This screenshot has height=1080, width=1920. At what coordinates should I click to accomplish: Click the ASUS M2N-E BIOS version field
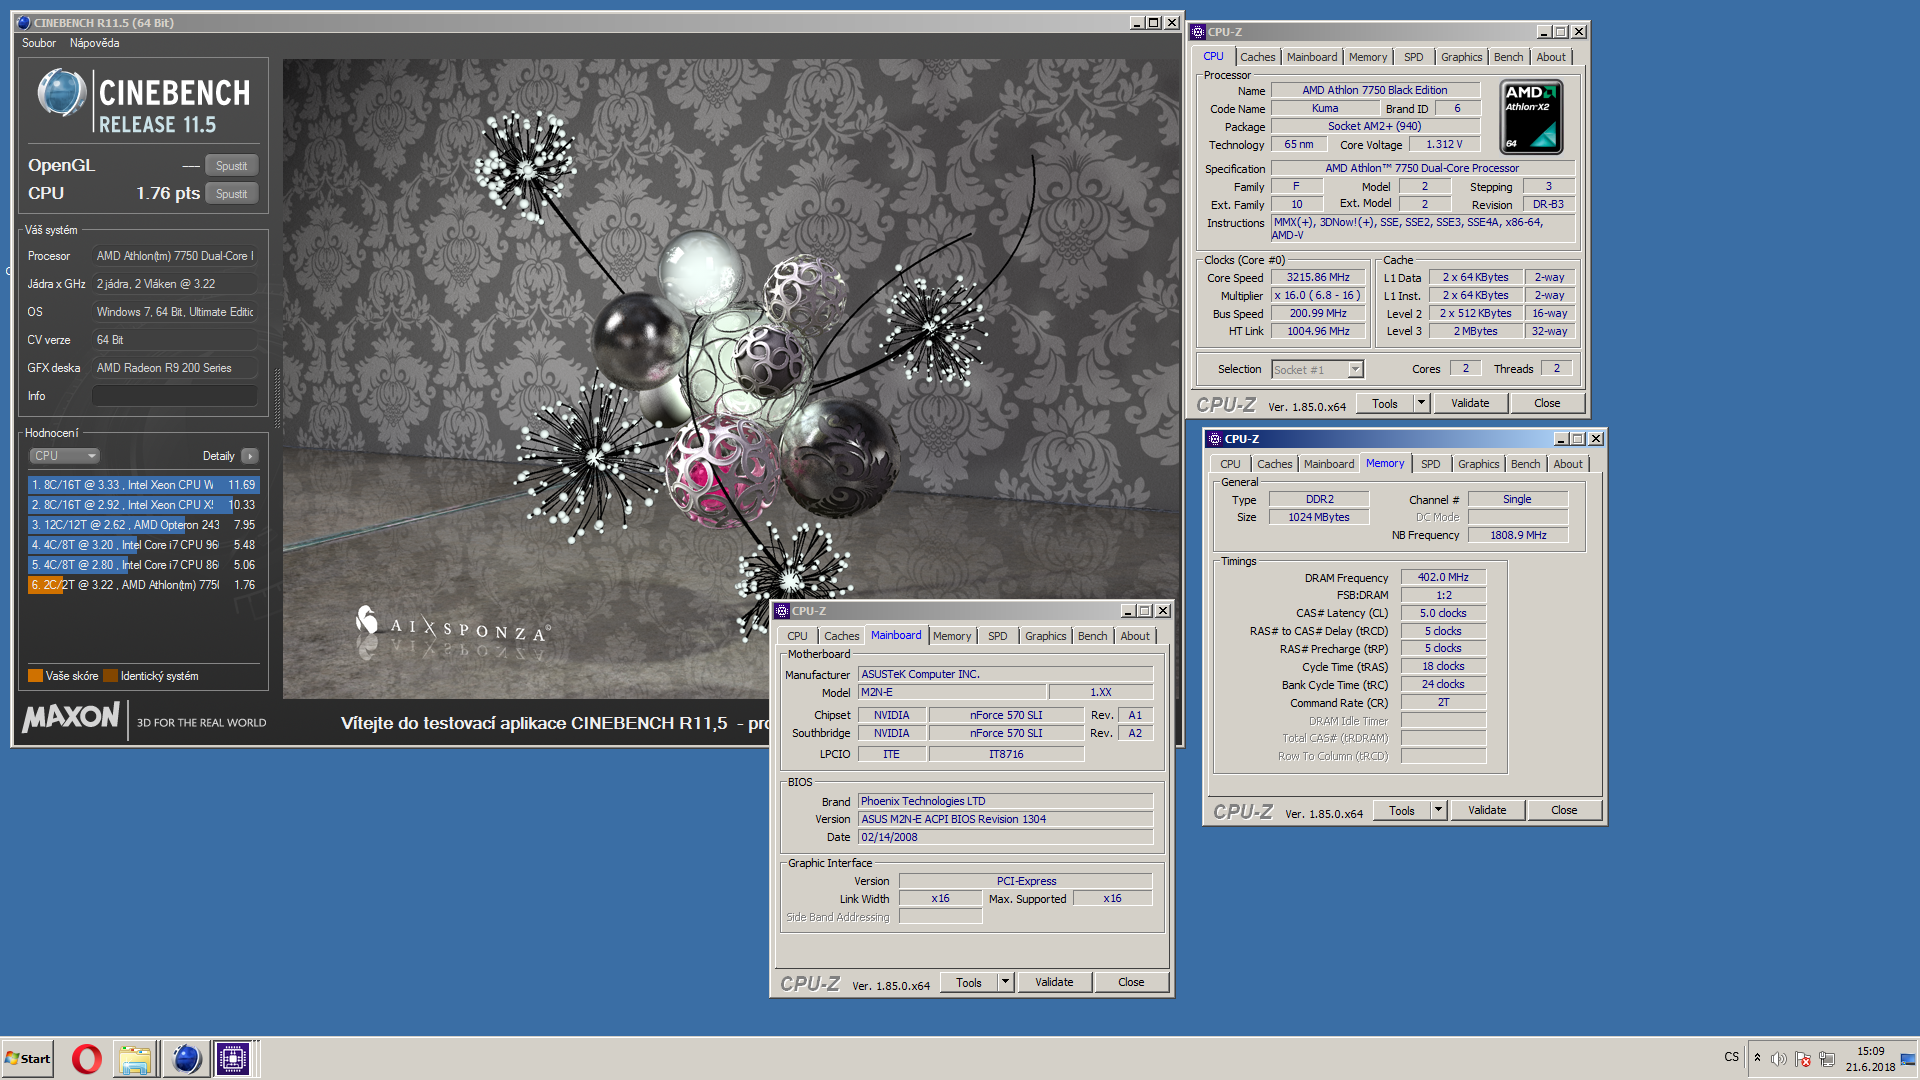[1005, 820]
